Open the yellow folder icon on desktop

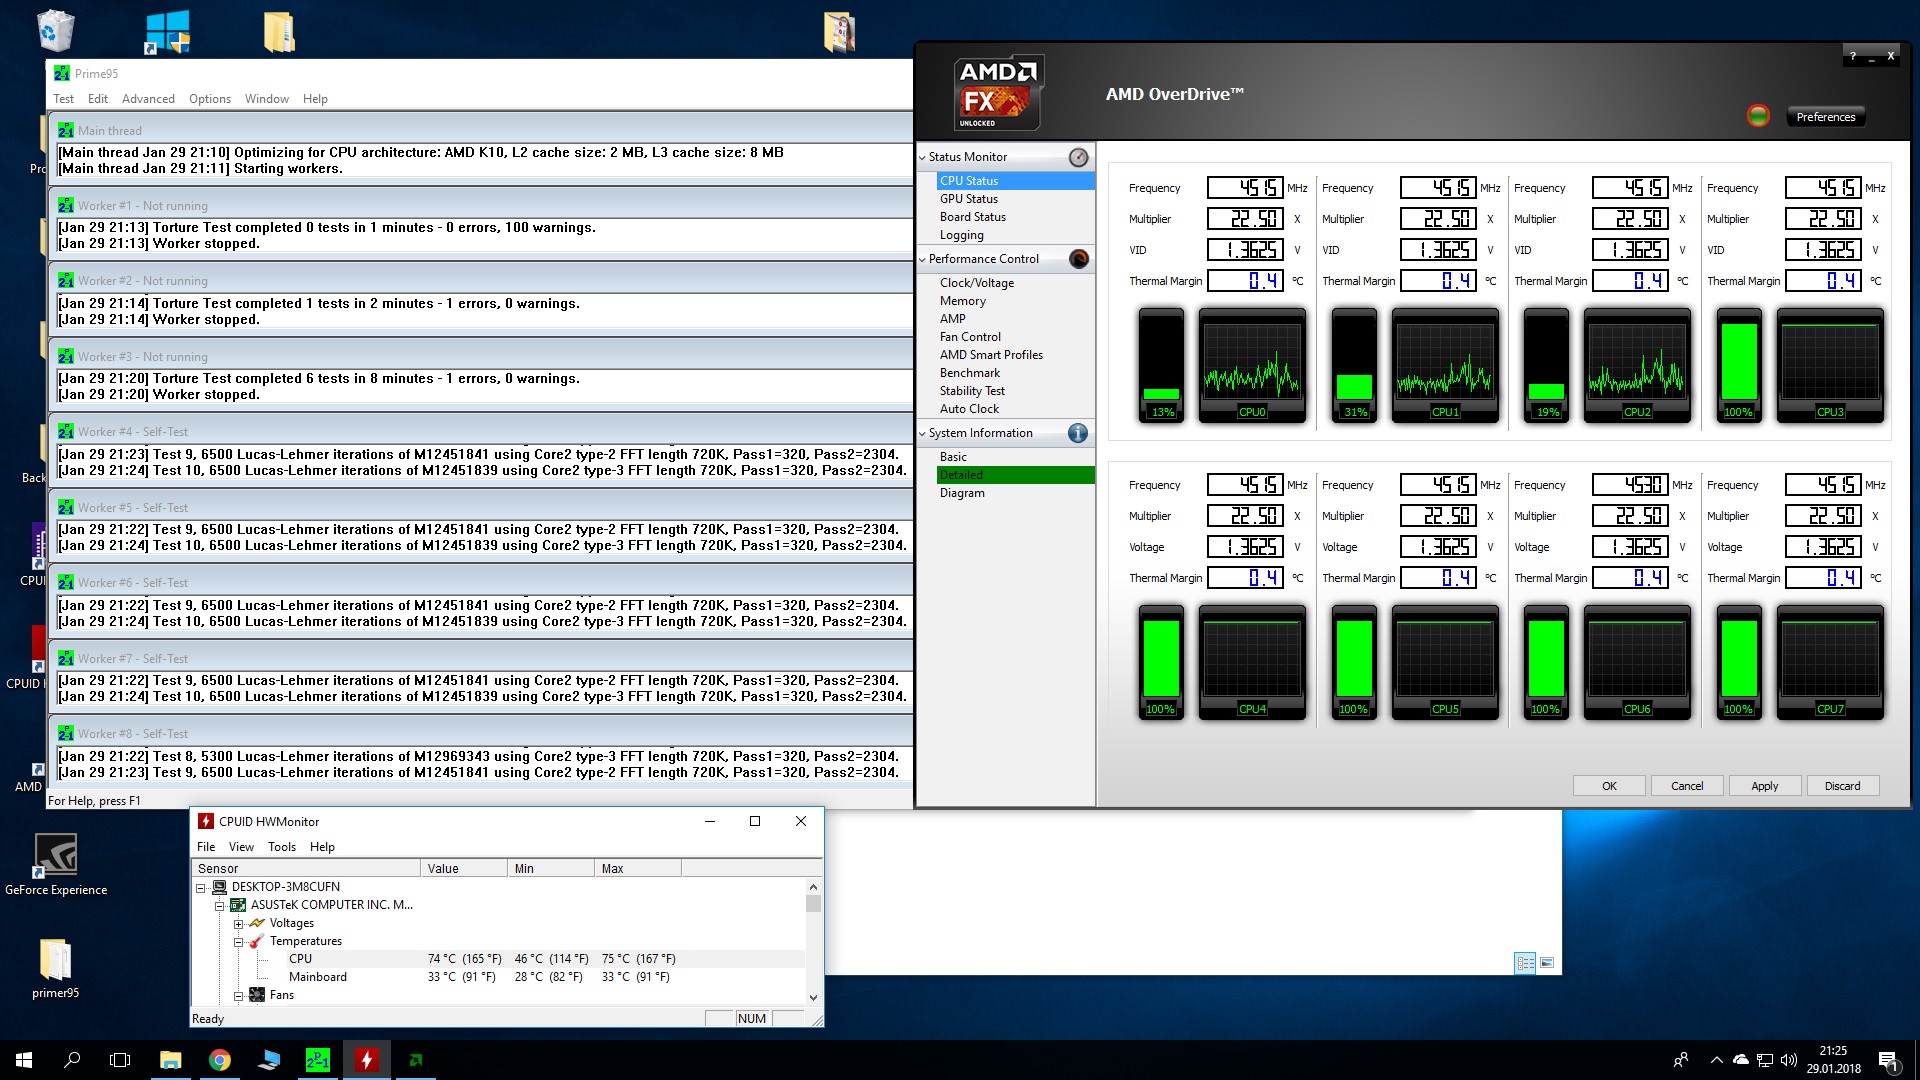tap(279, 32)
